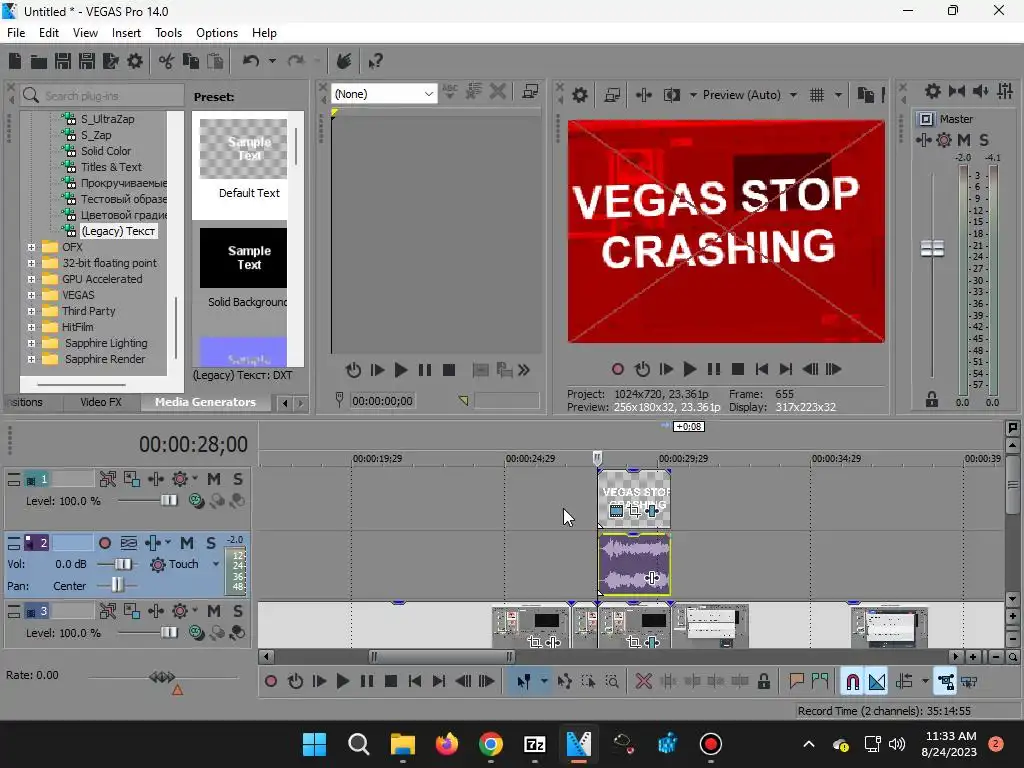Switch to the Media Generators tab
The height and width of the screenshot is (768, 1024).
205,402
